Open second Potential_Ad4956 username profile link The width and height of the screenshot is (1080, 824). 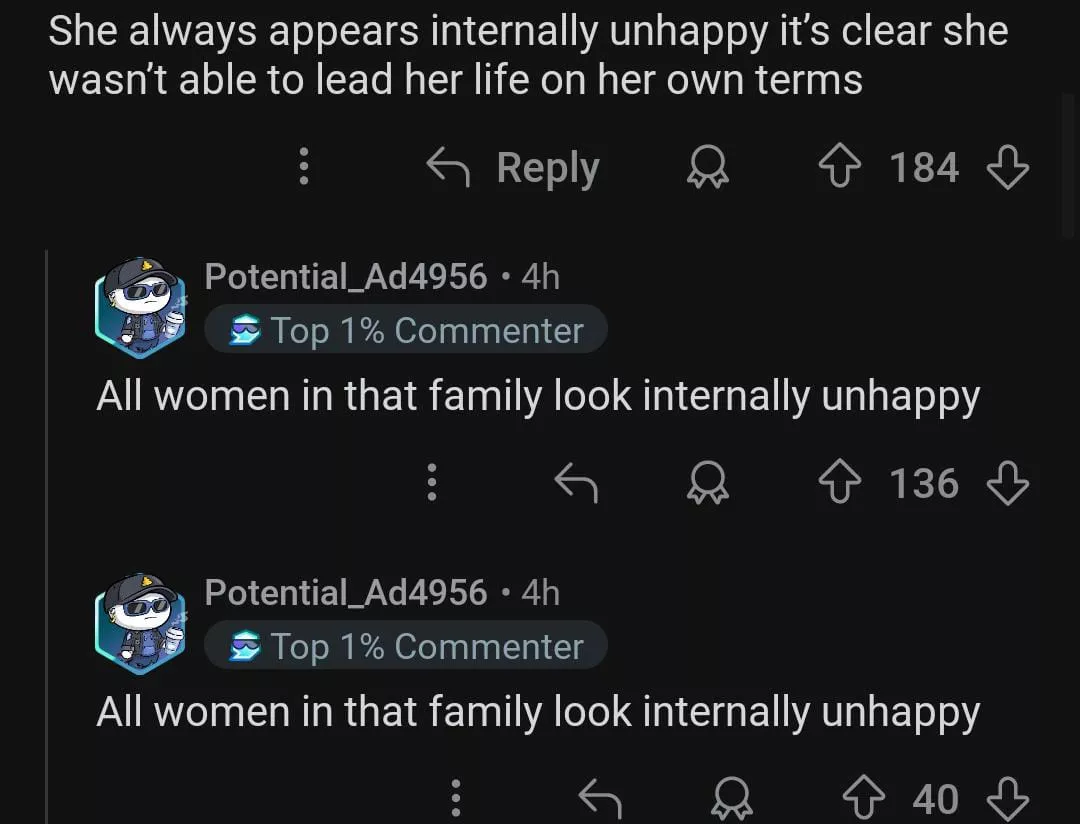[345, 593]
